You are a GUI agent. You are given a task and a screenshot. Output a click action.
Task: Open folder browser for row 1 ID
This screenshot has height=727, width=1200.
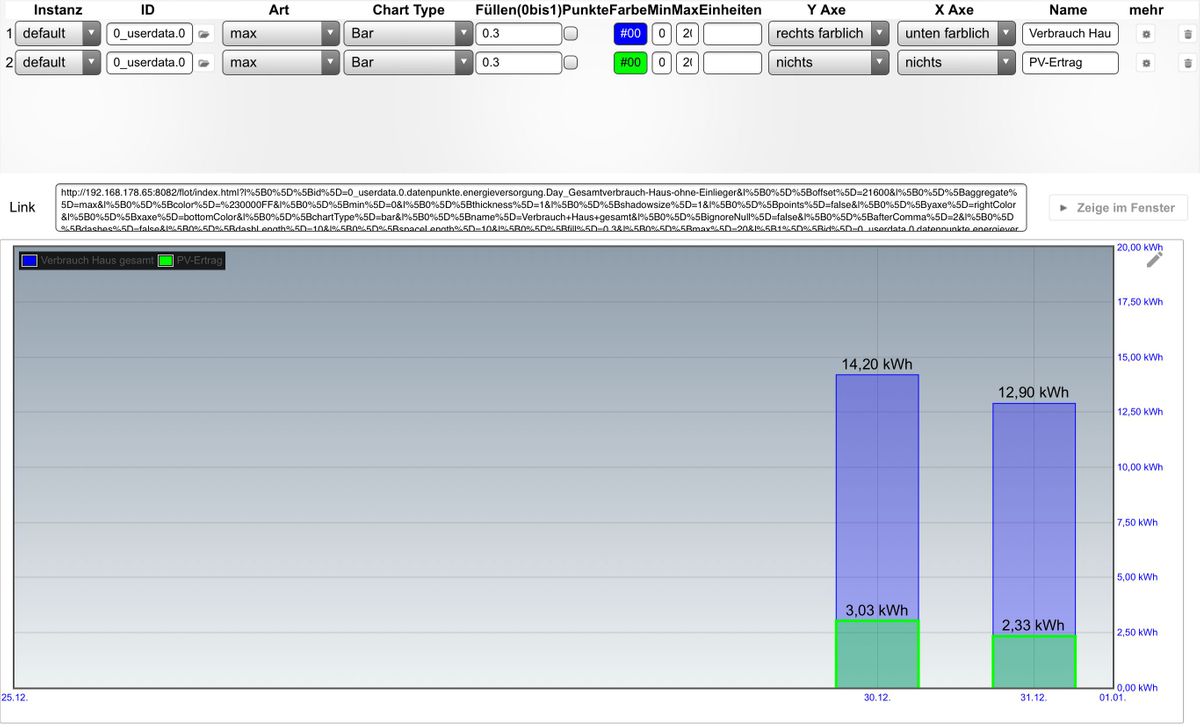[204, 33]
